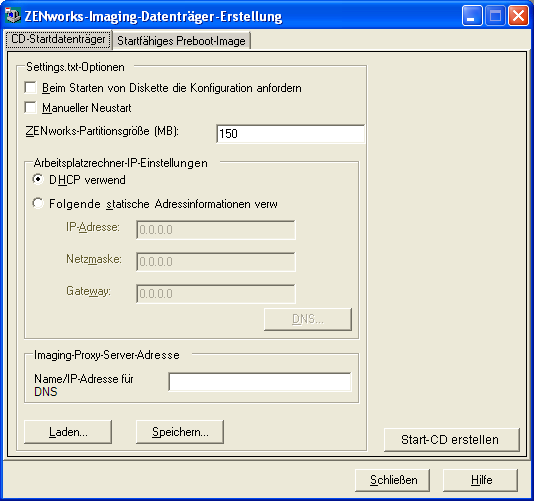Click the Gateway input field

point(216,293)
